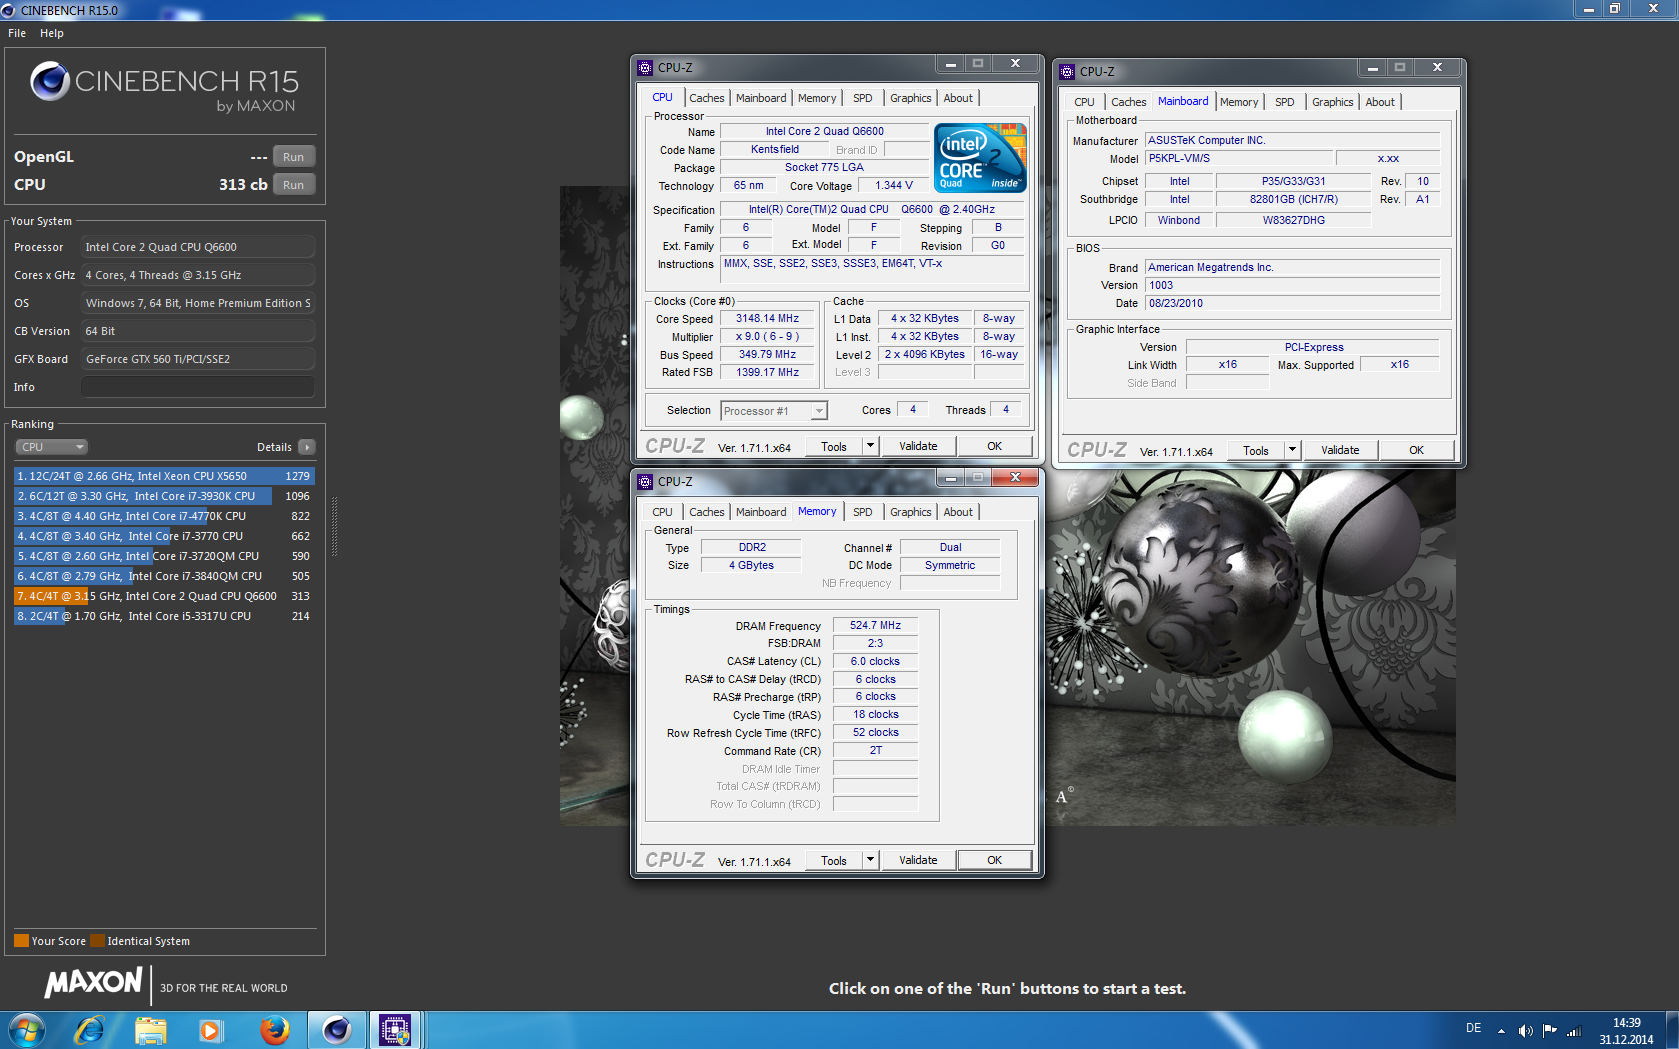The width and height of the screenshot is (1679, 1049).
Task: Click the Details arrow button in Ranking
Action: (307, 447)
